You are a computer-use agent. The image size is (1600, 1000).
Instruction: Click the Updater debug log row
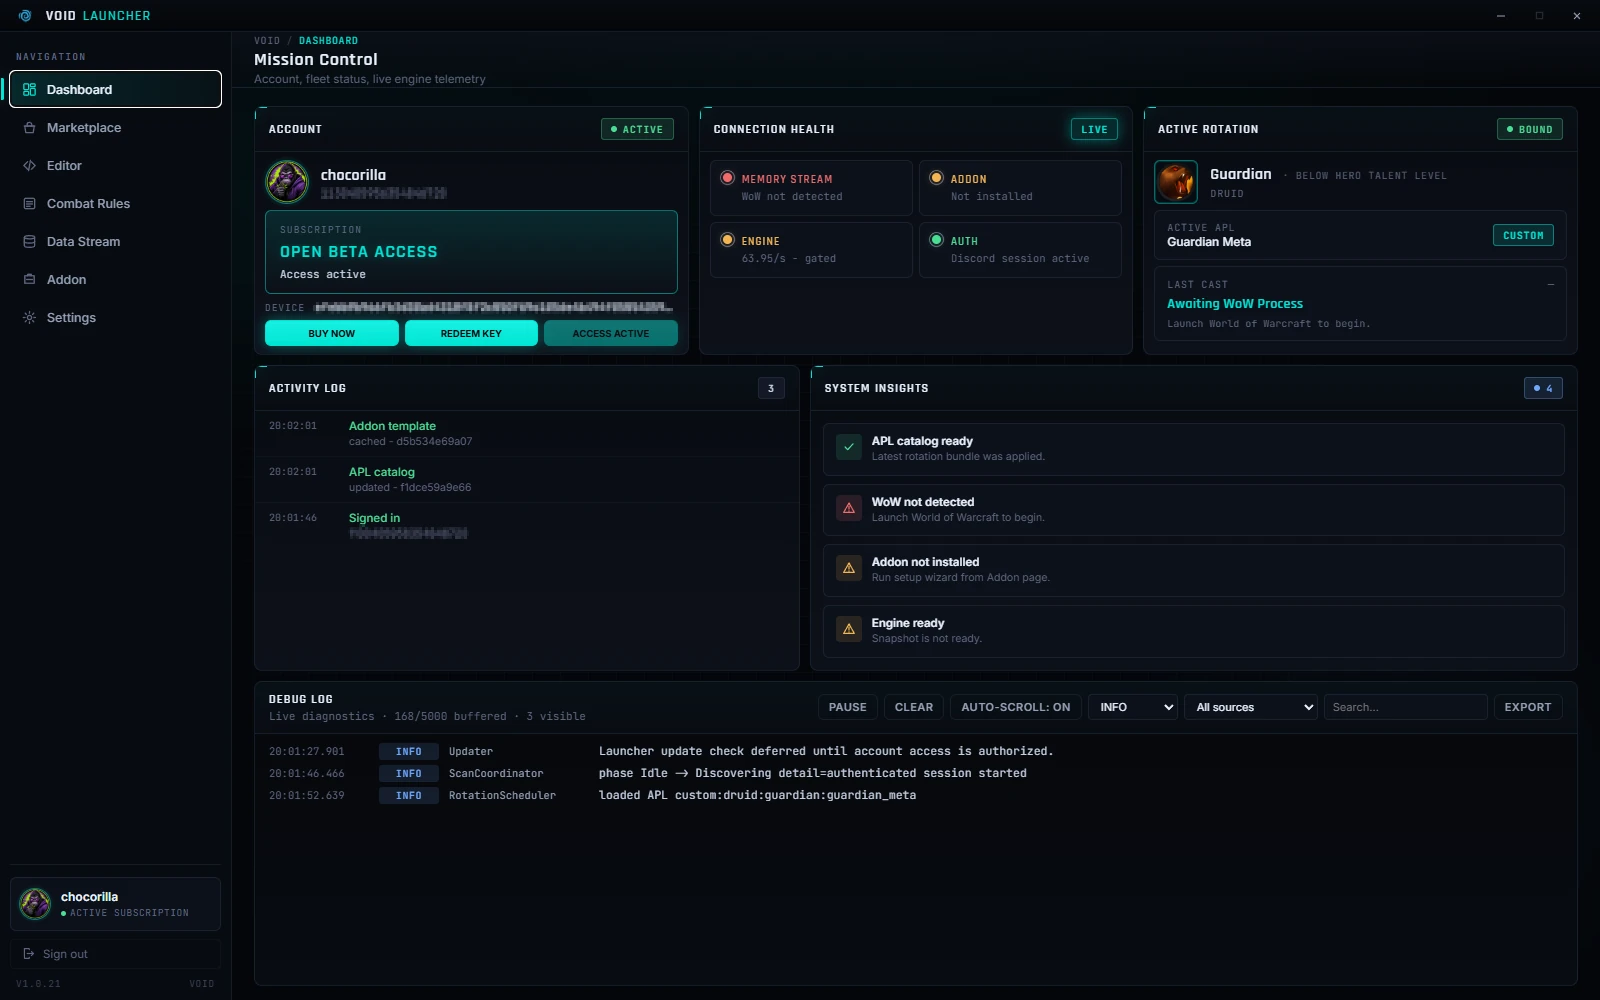point(915,751)
